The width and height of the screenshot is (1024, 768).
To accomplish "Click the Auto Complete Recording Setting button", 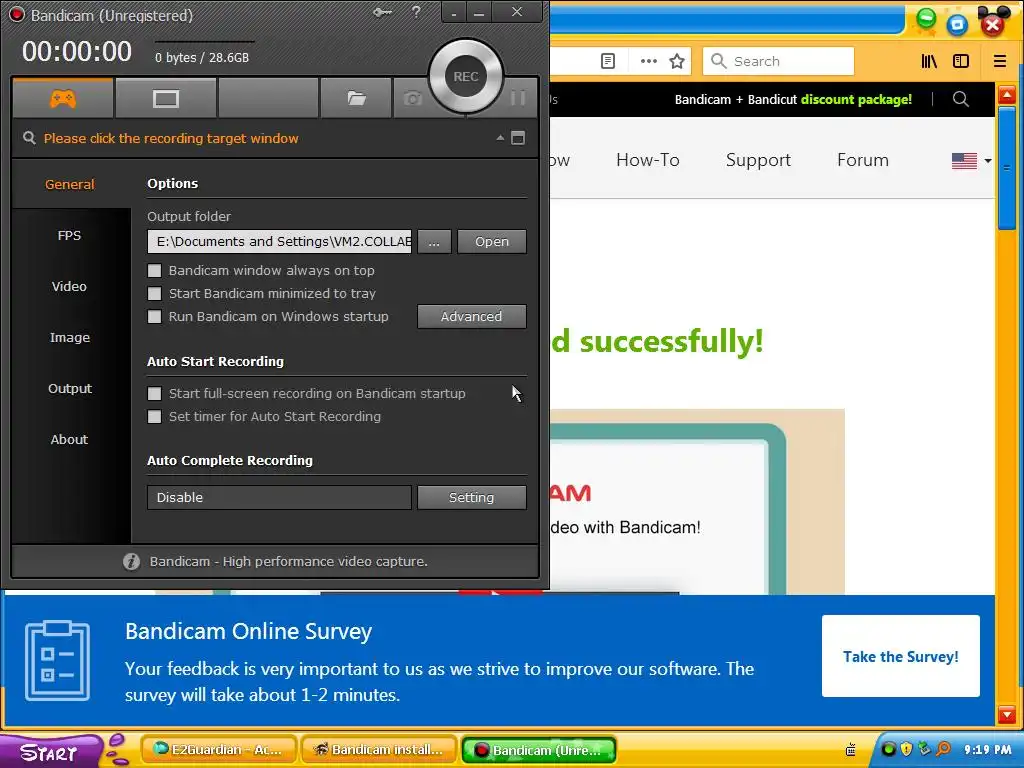I will (472, 498).
